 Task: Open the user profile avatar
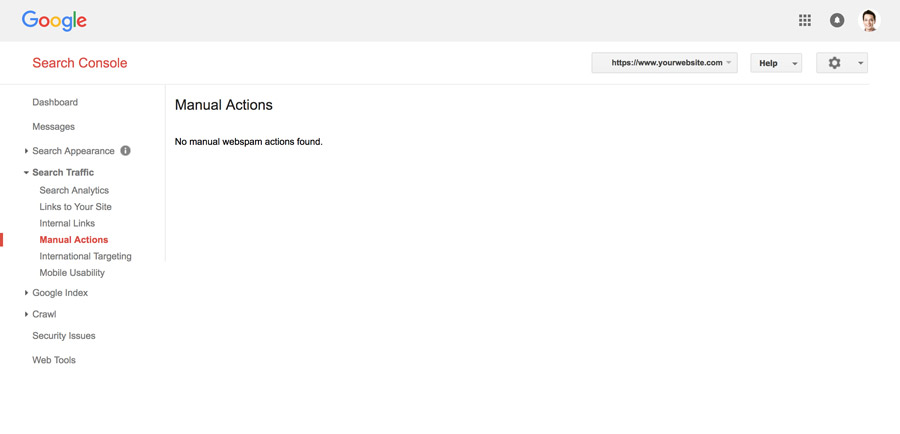(x=869, y=20)
